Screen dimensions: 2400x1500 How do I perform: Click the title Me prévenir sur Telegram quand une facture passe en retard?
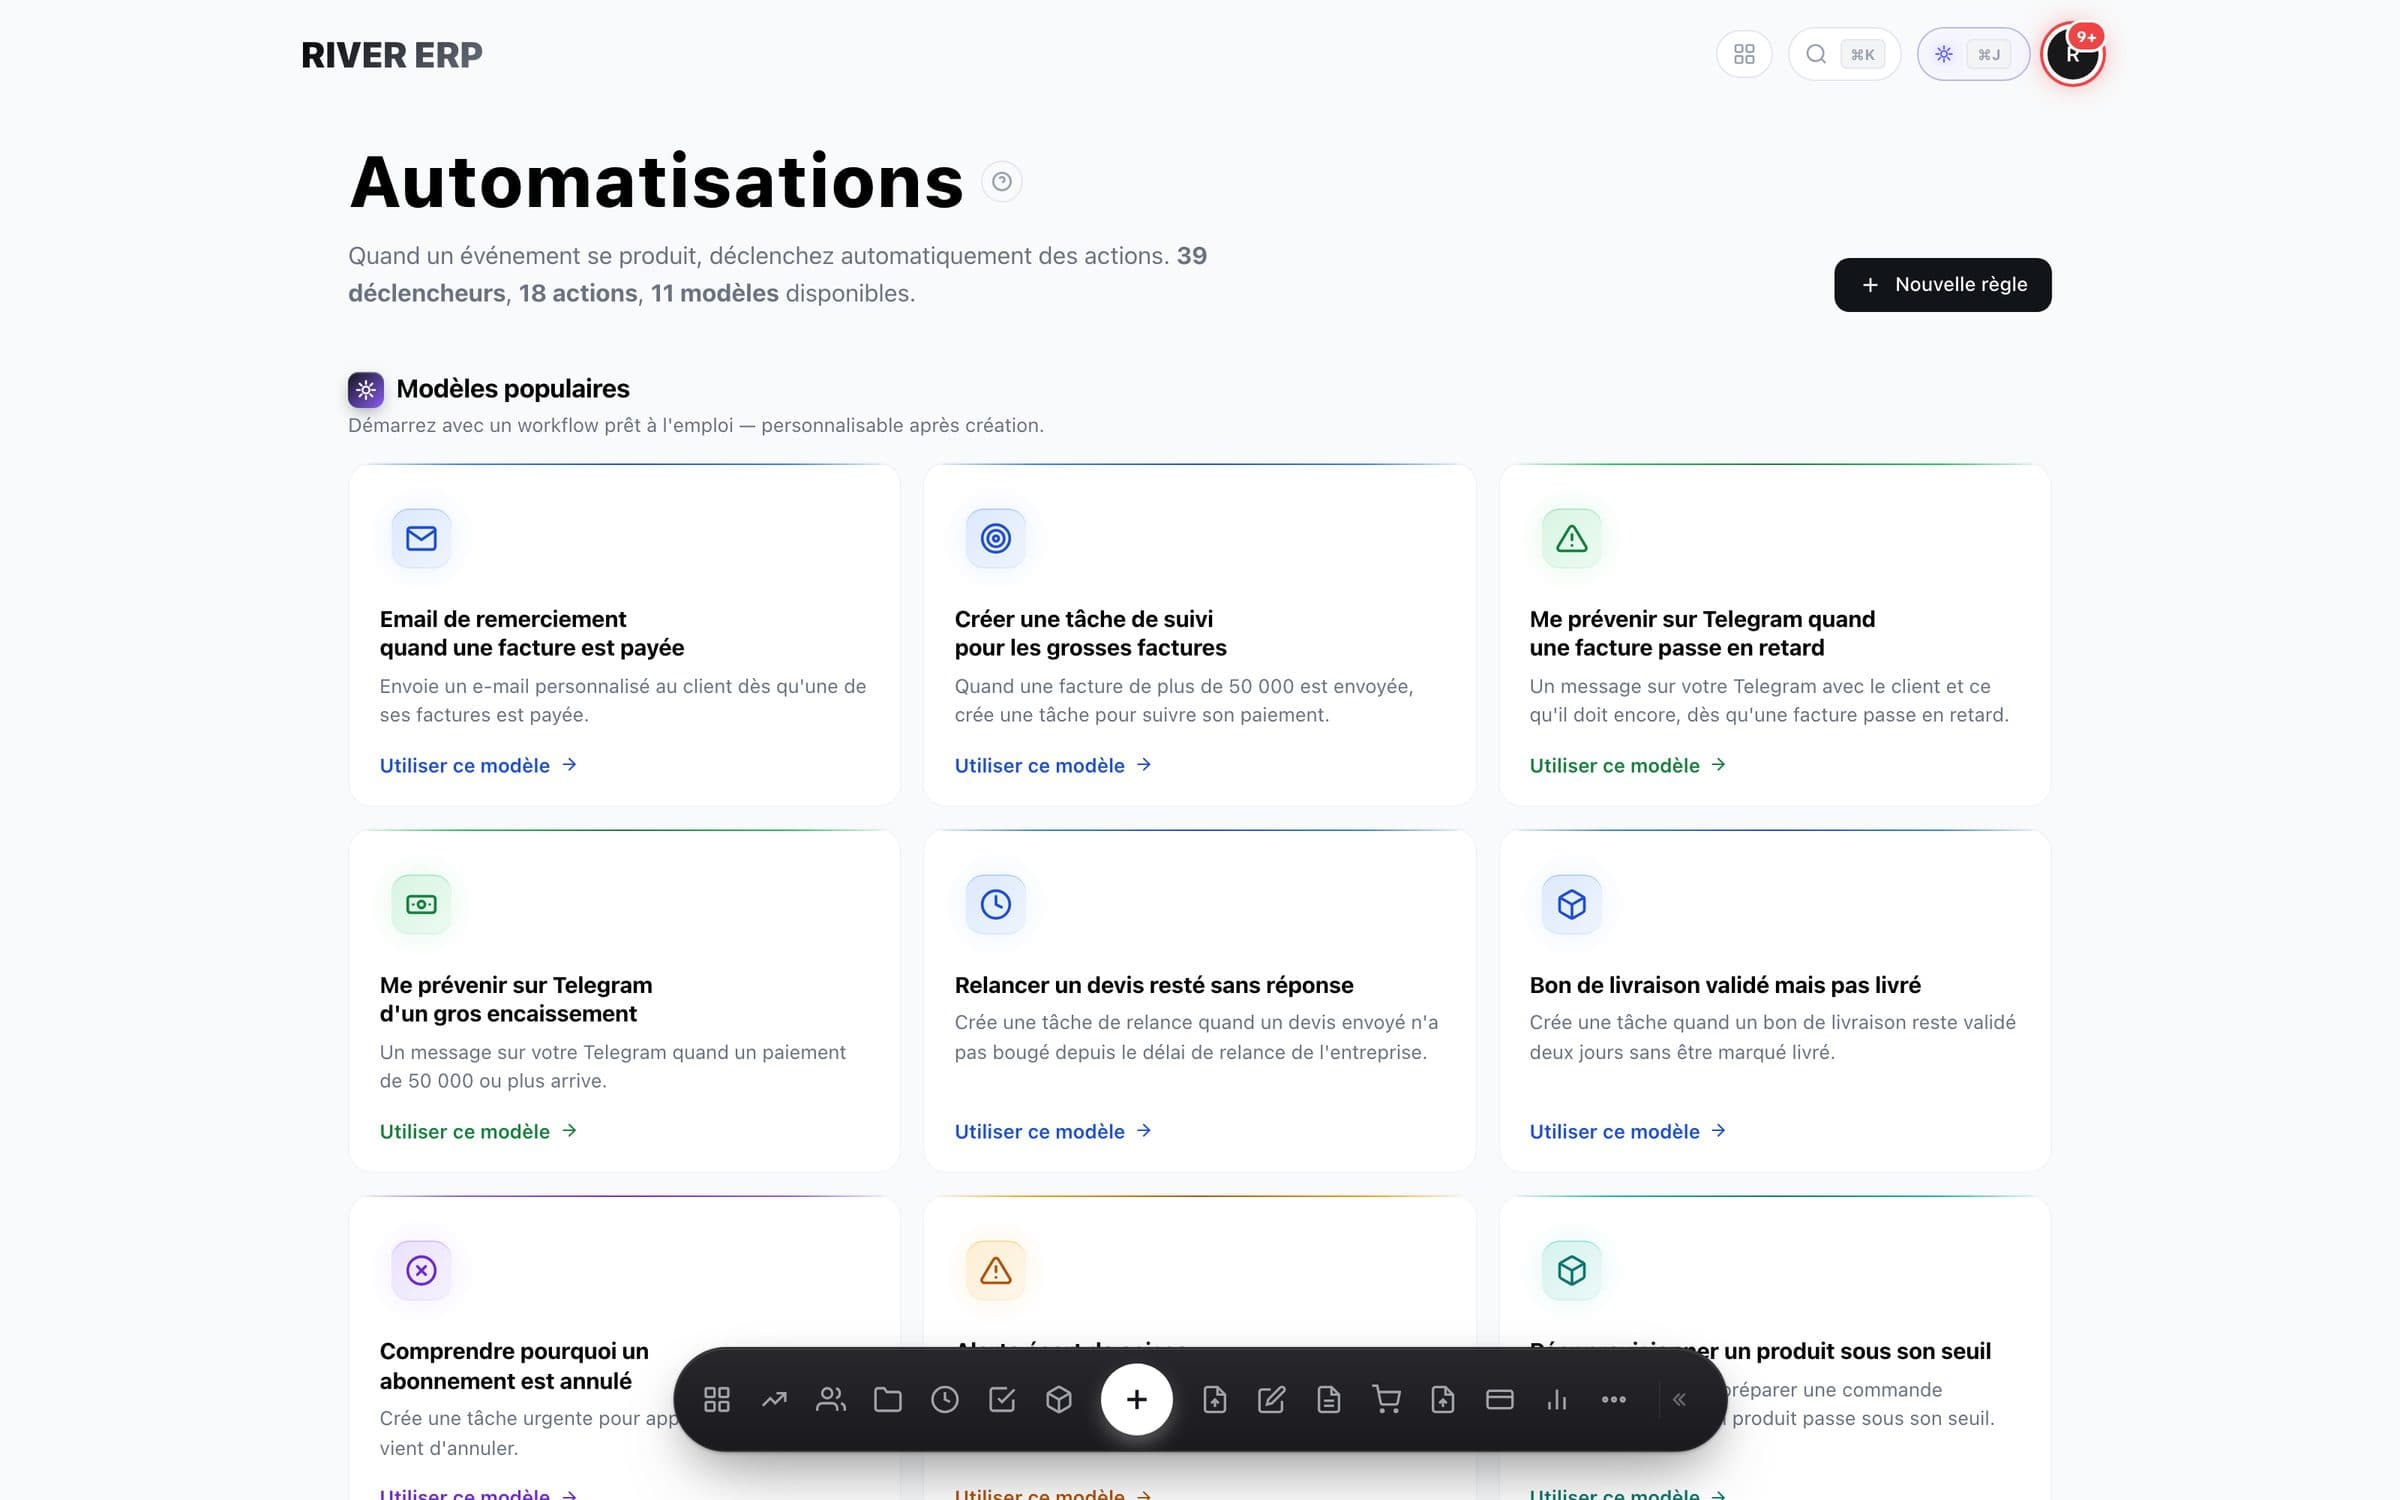click(x=1702, y=633)
